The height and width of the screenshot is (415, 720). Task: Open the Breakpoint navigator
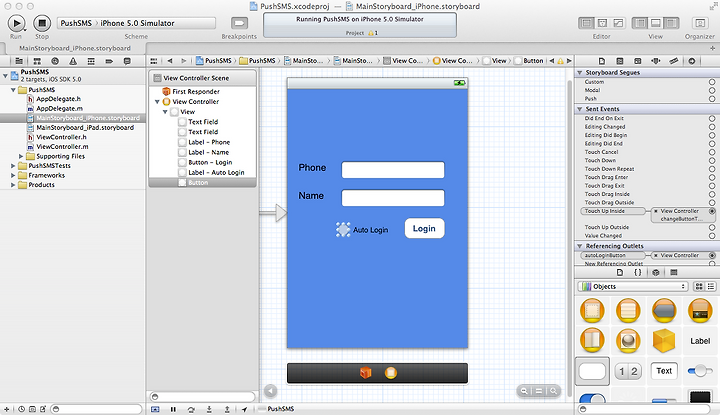[x=109, y=61]
